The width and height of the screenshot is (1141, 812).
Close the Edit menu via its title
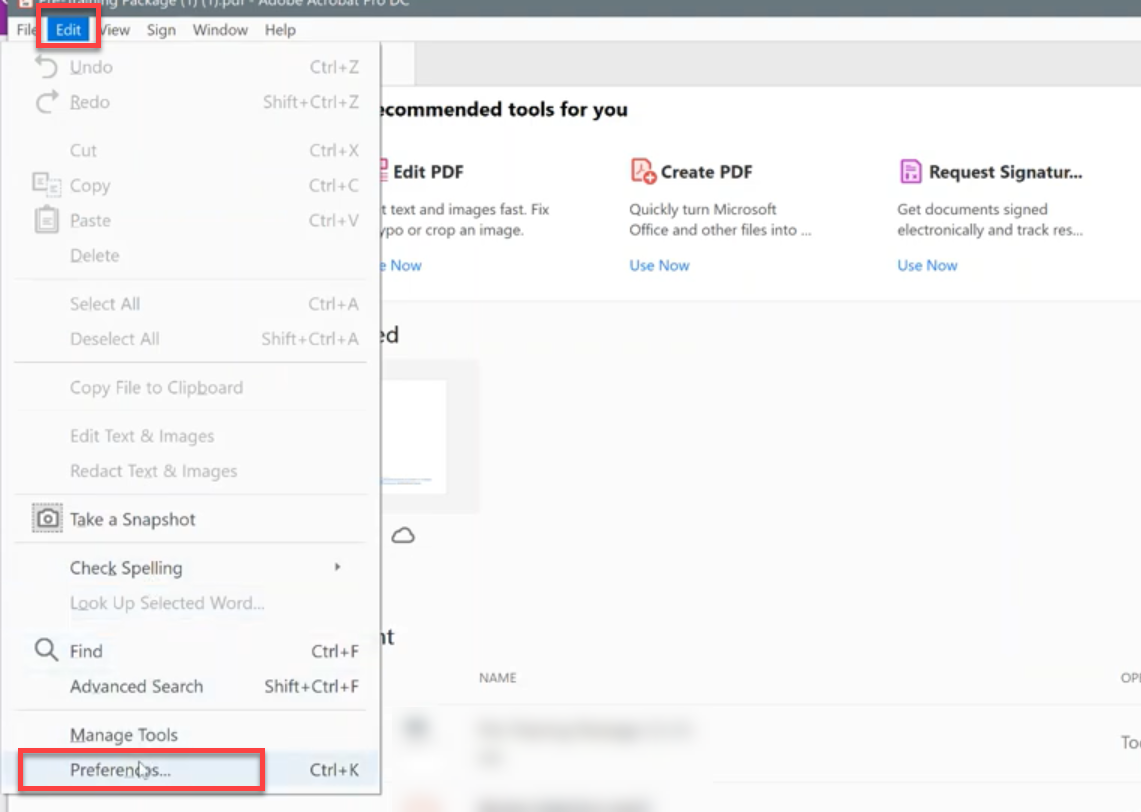[x=68, y=30]
